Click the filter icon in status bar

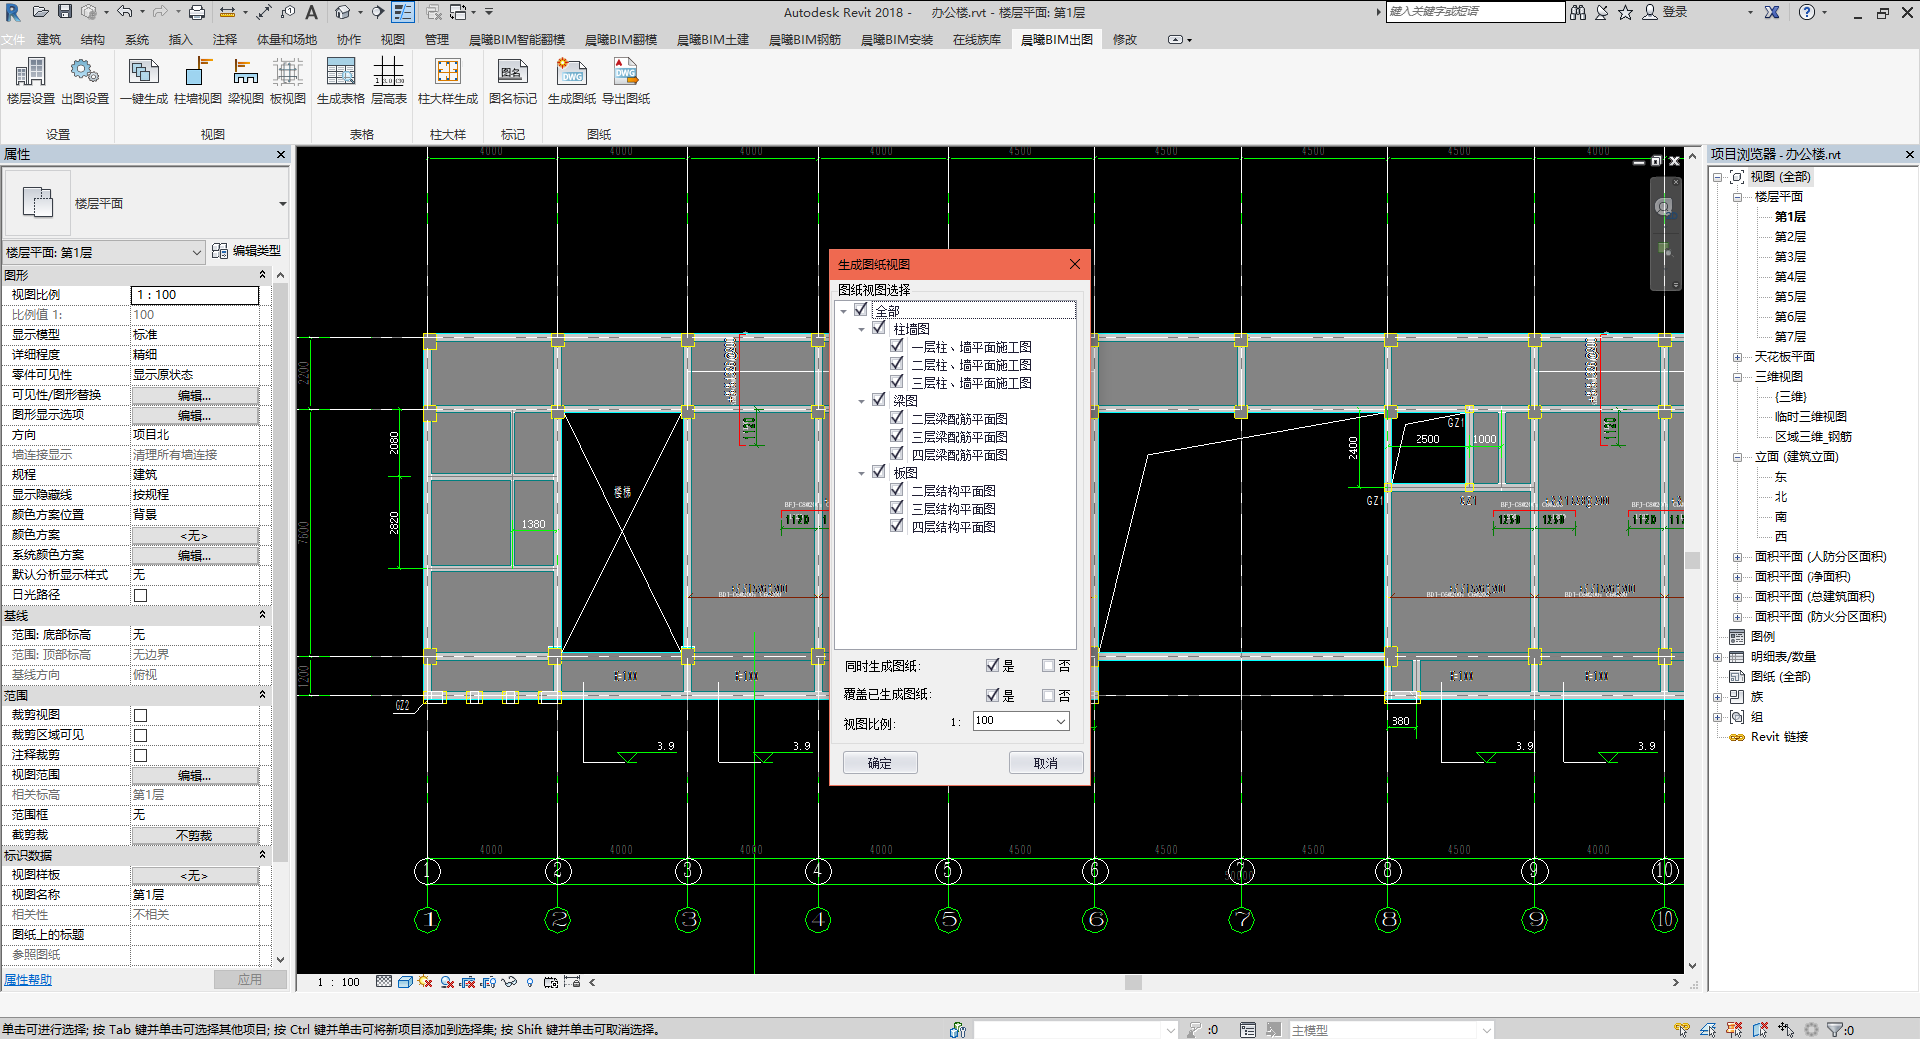[1834, 1029]
